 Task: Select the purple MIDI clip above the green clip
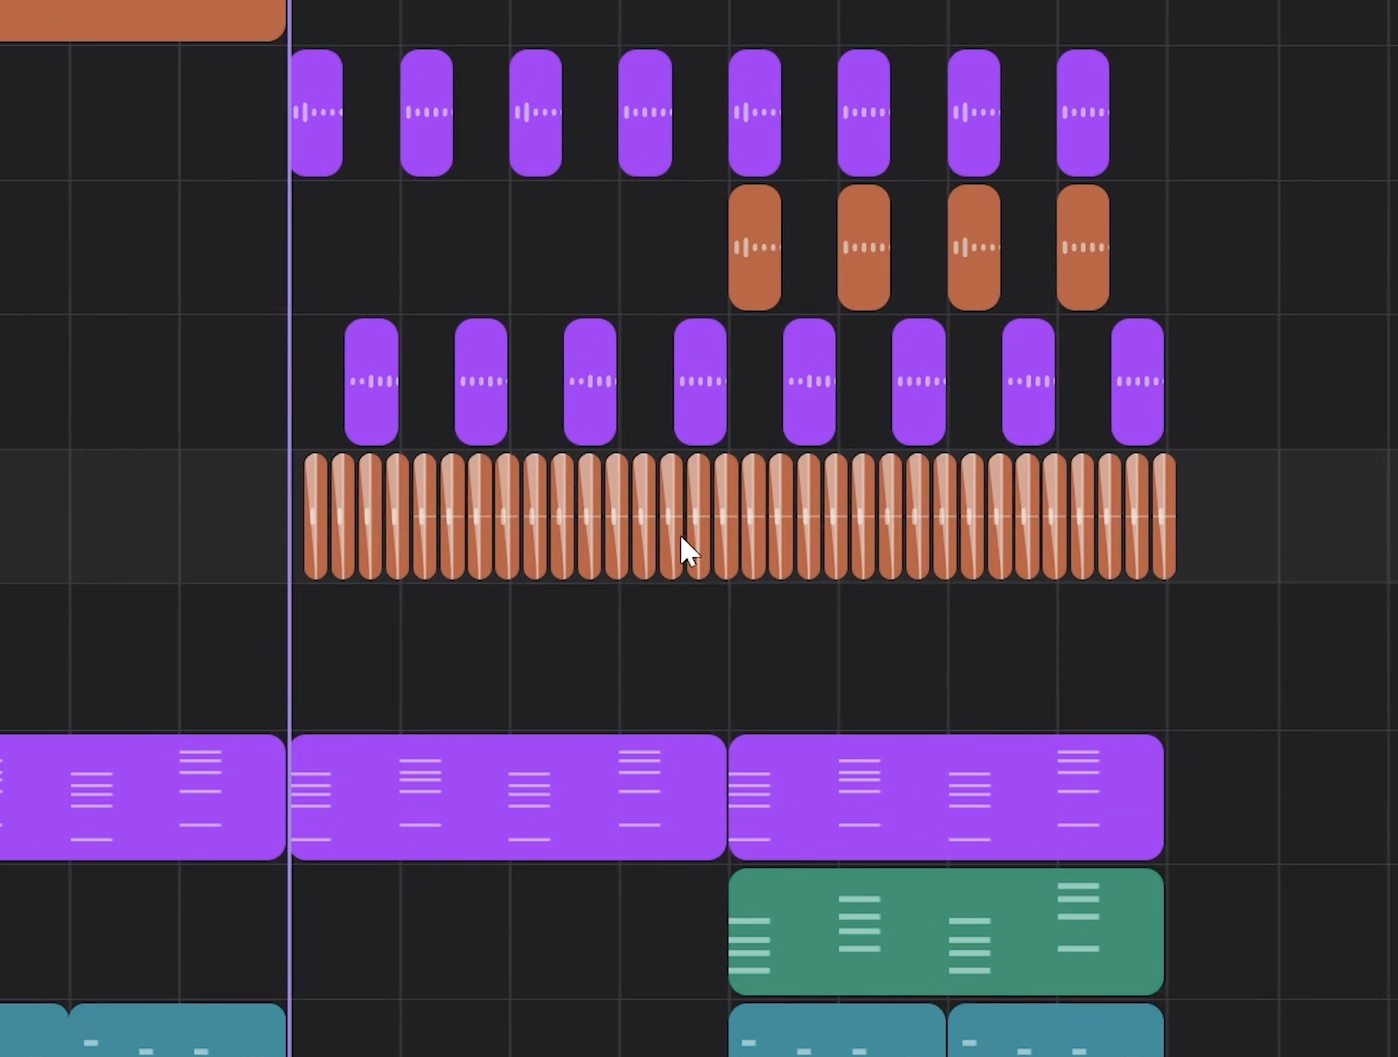click(x=946, y=797)
